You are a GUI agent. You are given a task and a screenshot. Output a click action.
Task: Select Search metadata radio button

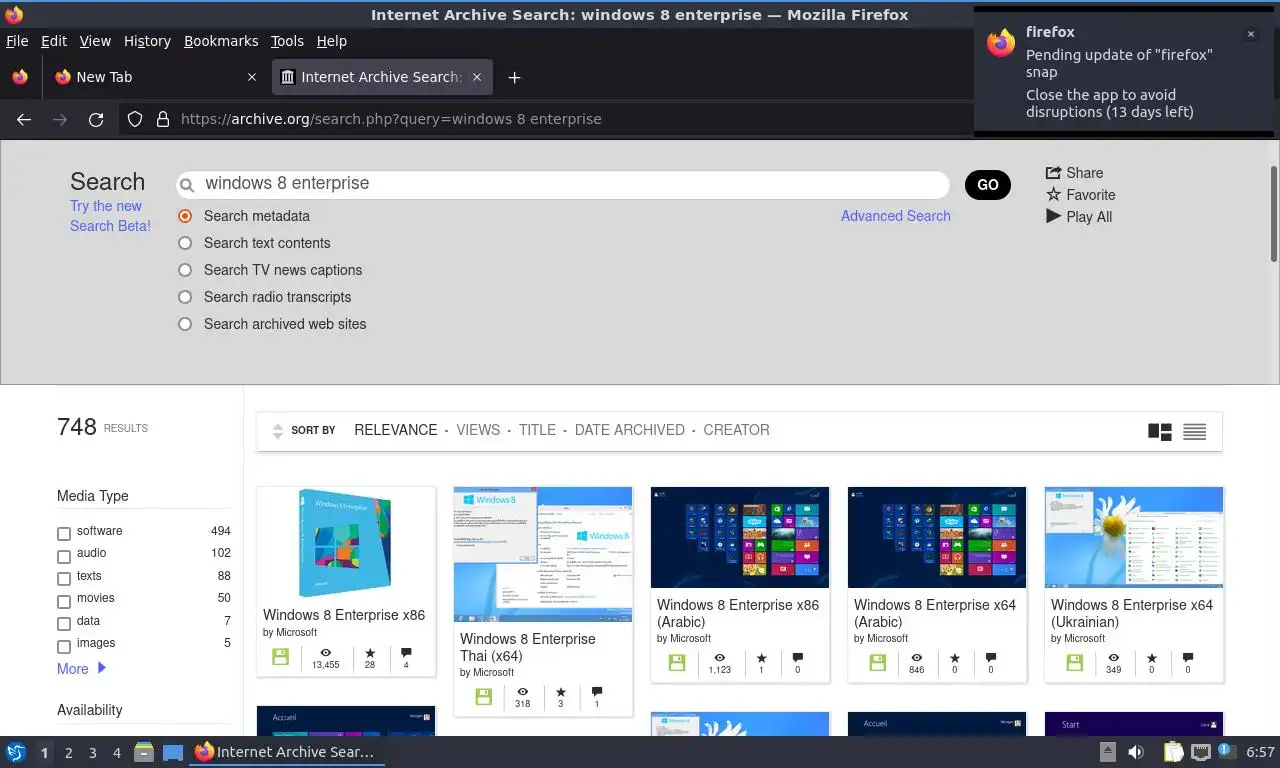click(x=185, y=216)
